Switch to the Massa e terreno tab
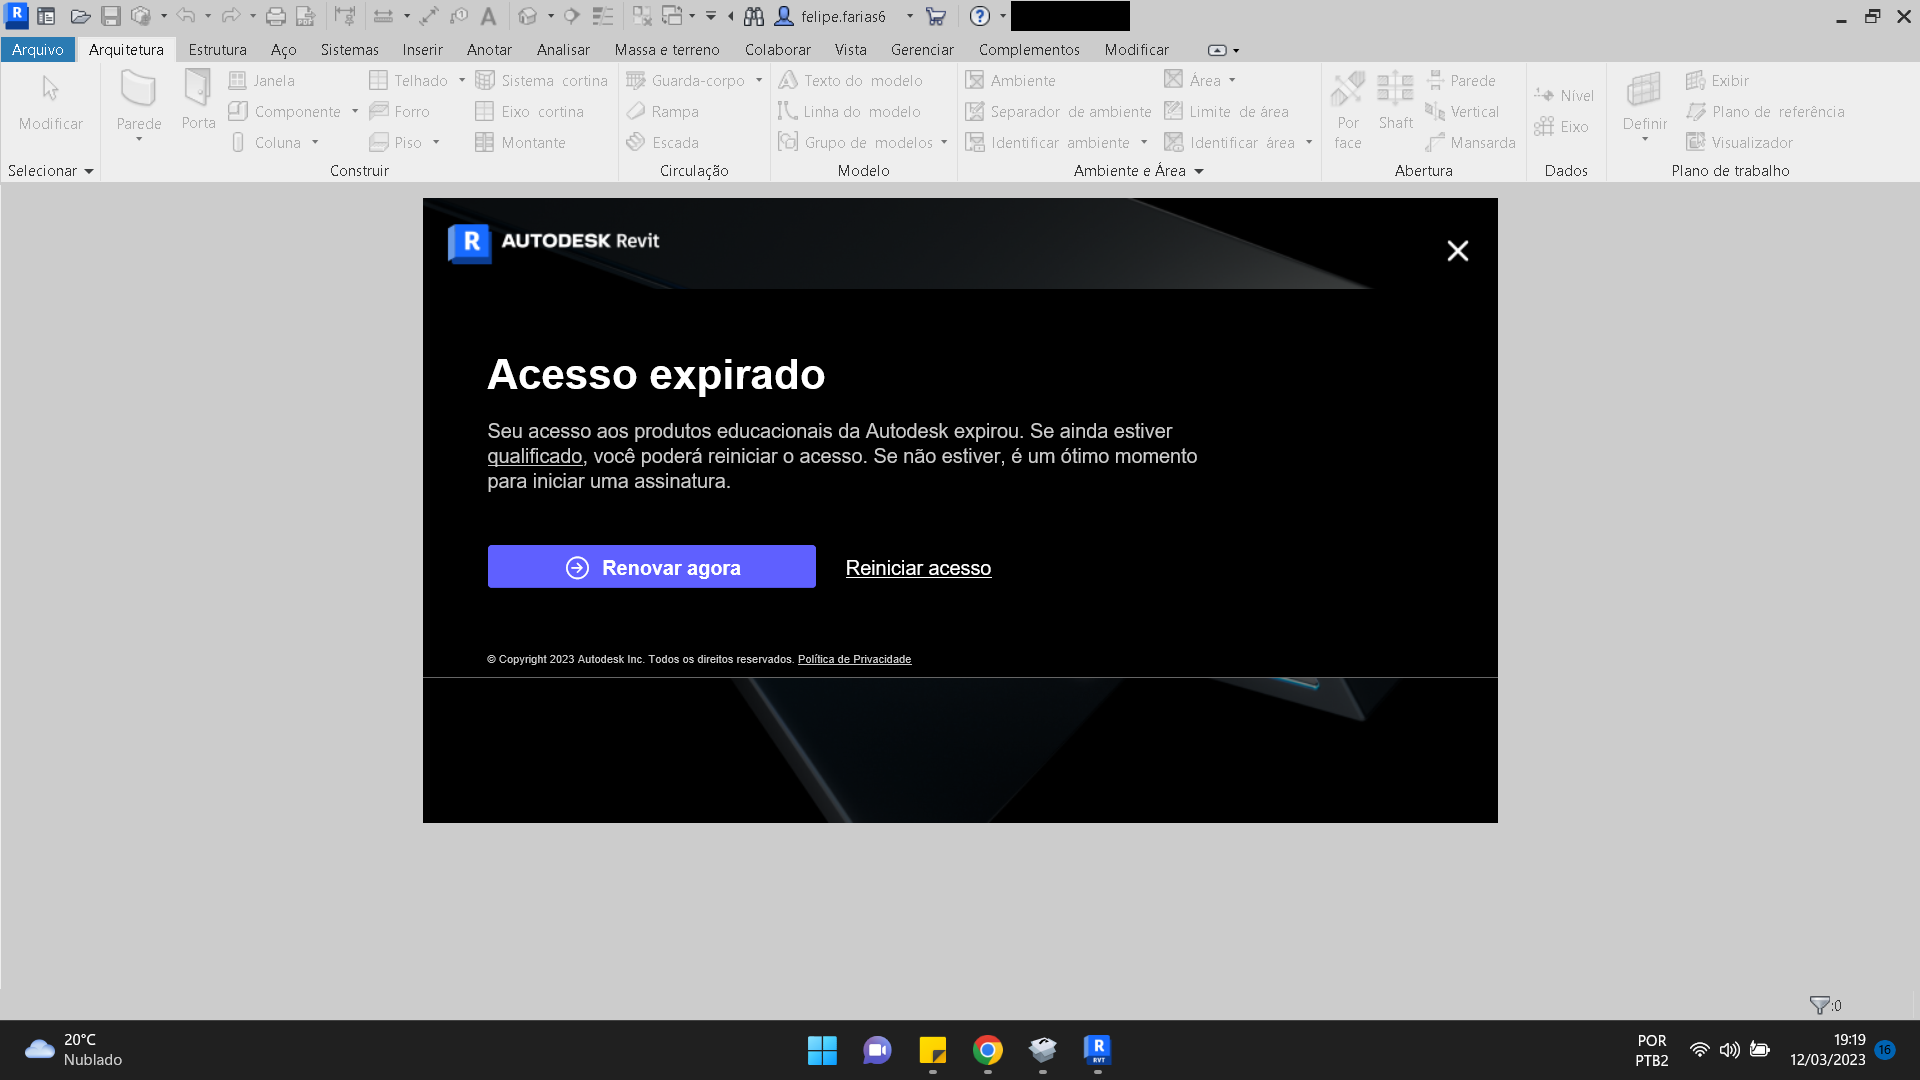The width and height of the screenshot is (1920, 1080). tap(667, 49)
